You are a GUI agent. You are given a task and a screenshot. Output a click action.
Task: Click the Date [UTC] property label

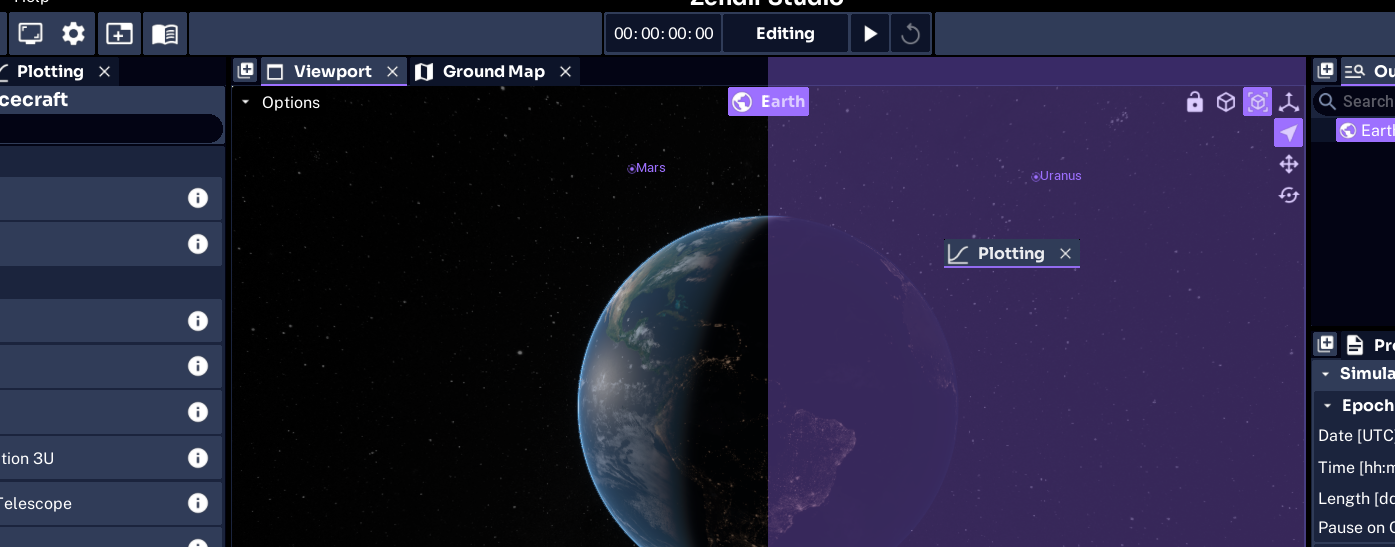click(x=1356, y=436)
